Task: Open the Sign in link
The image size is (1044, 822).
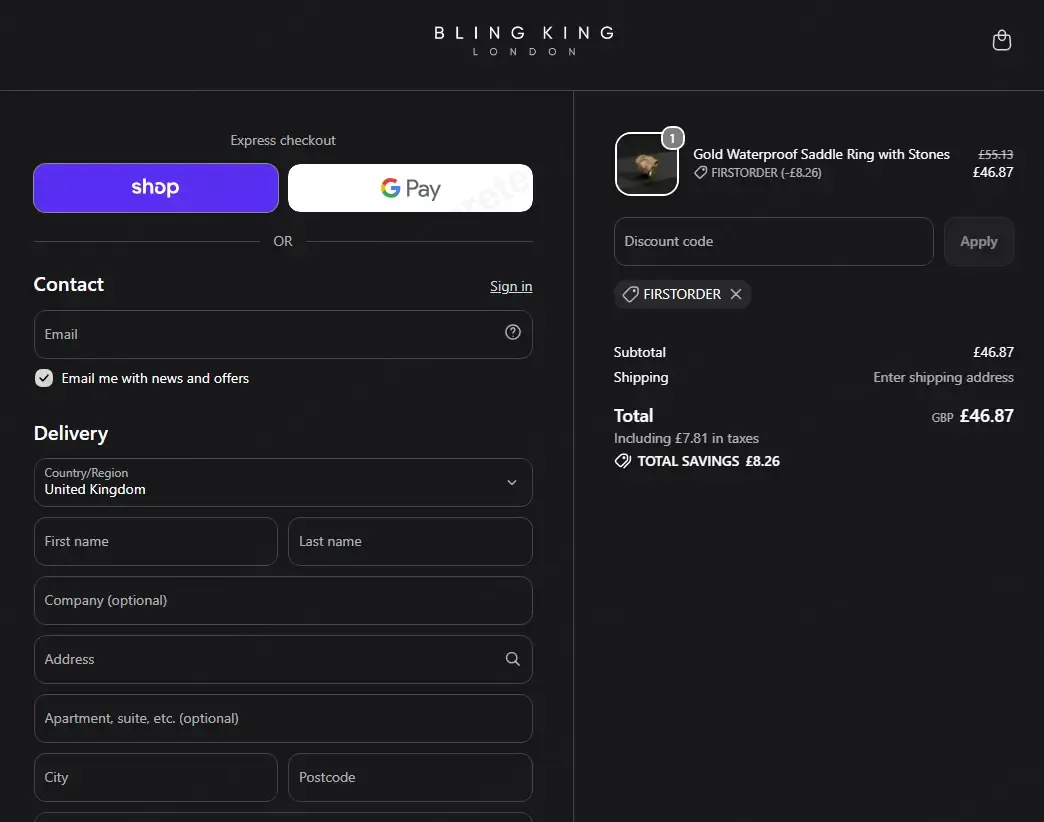Action: (x=511, y=286)
